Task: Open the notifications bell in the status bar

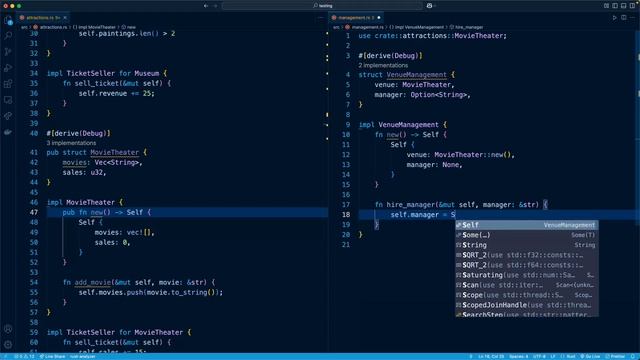Action: click(633, 357)
